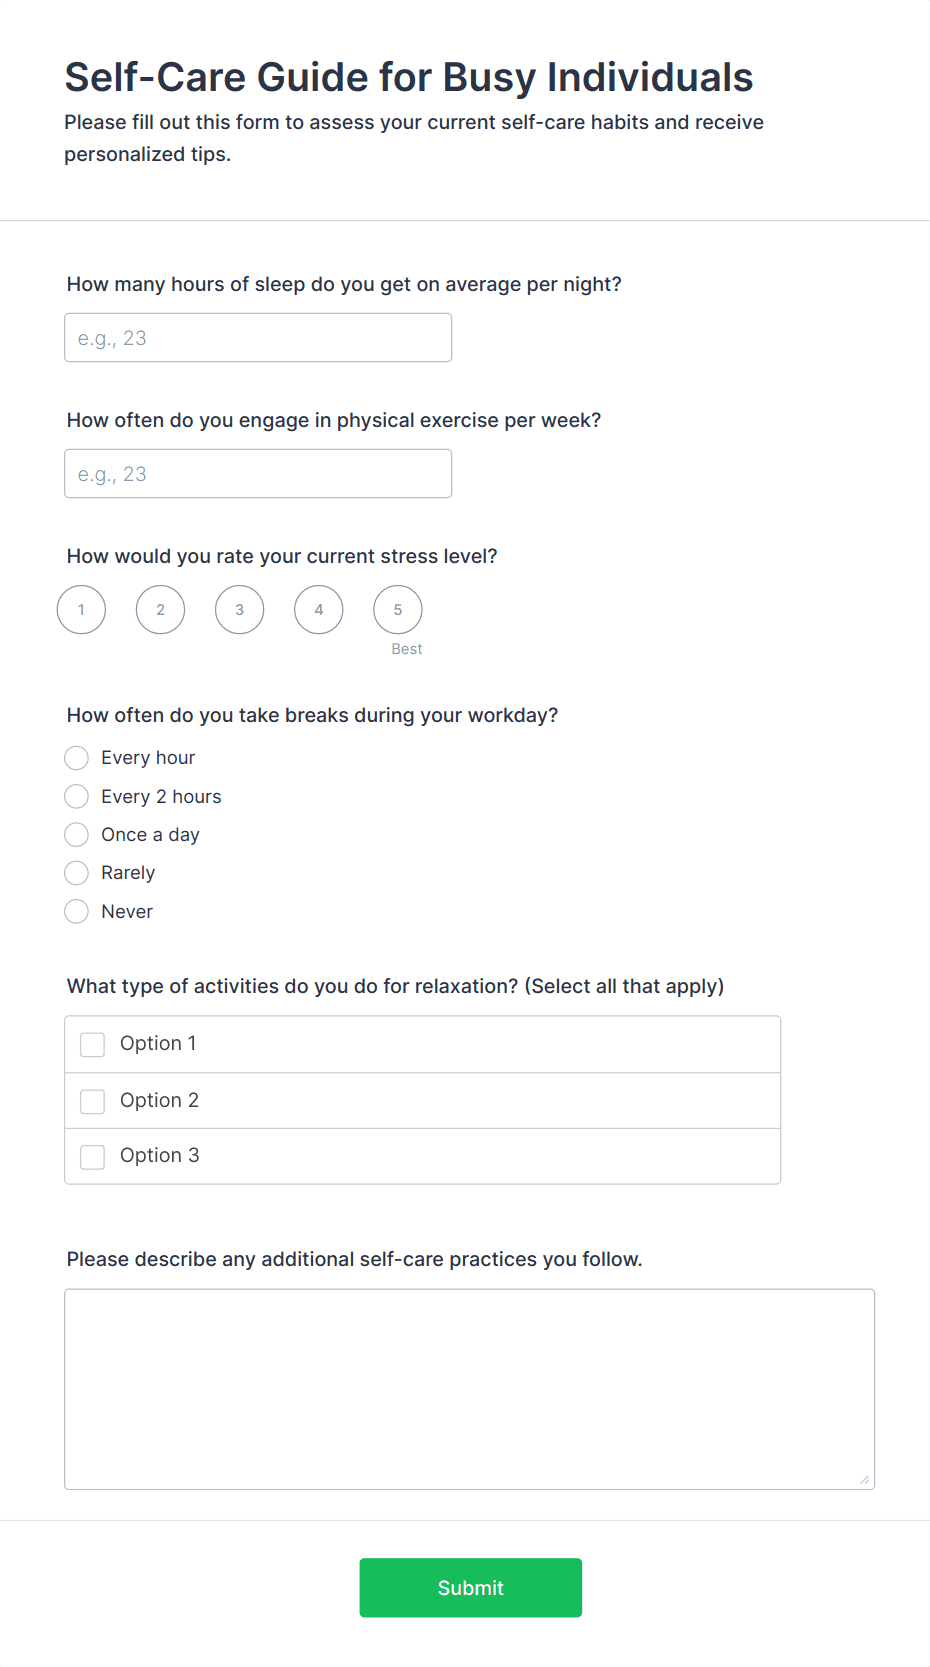Image resolution: width=930 pixels, height=1667 pixels.
Task: Grab the textarea resize handle
Action: point(865,1480)
